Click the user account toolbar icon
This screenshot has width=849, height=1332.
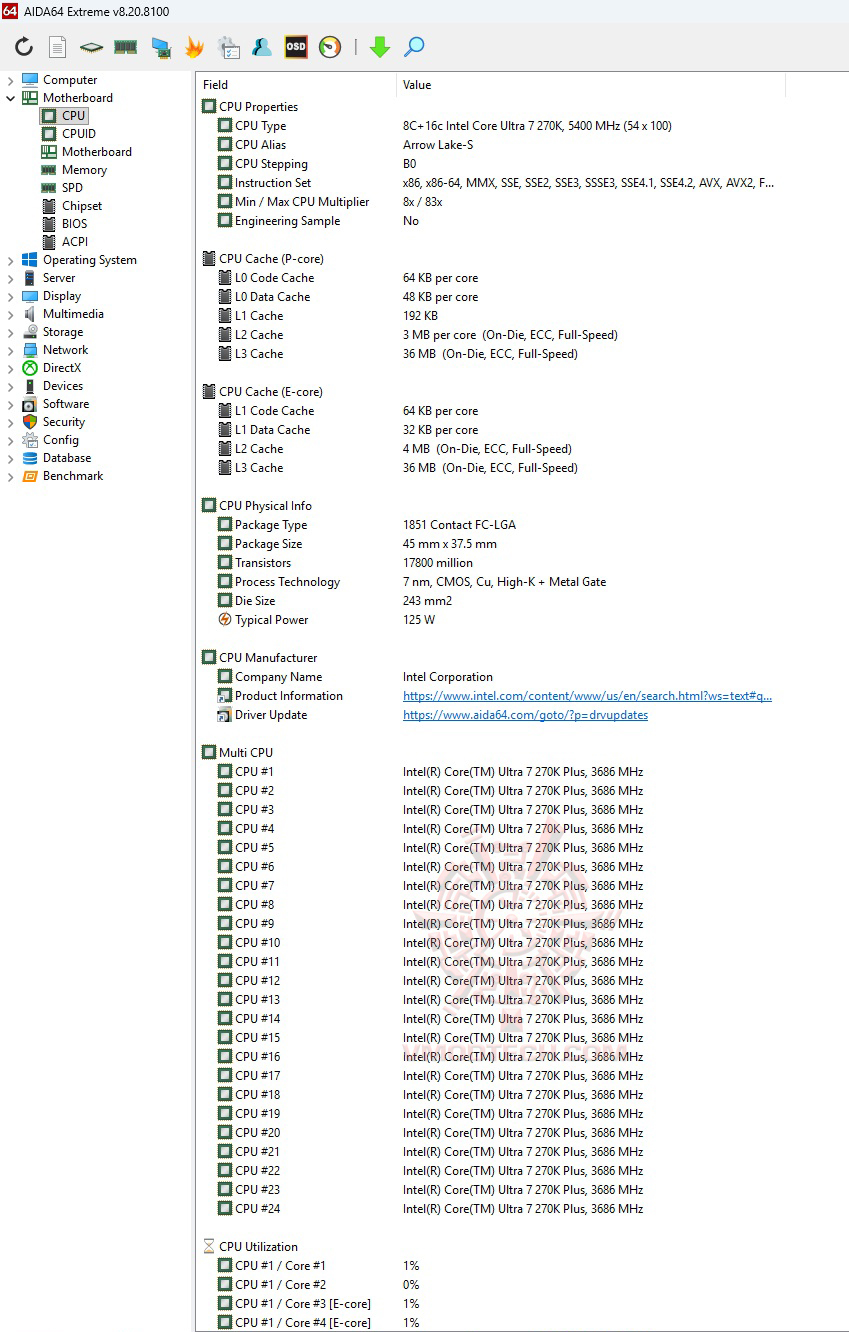262,47
